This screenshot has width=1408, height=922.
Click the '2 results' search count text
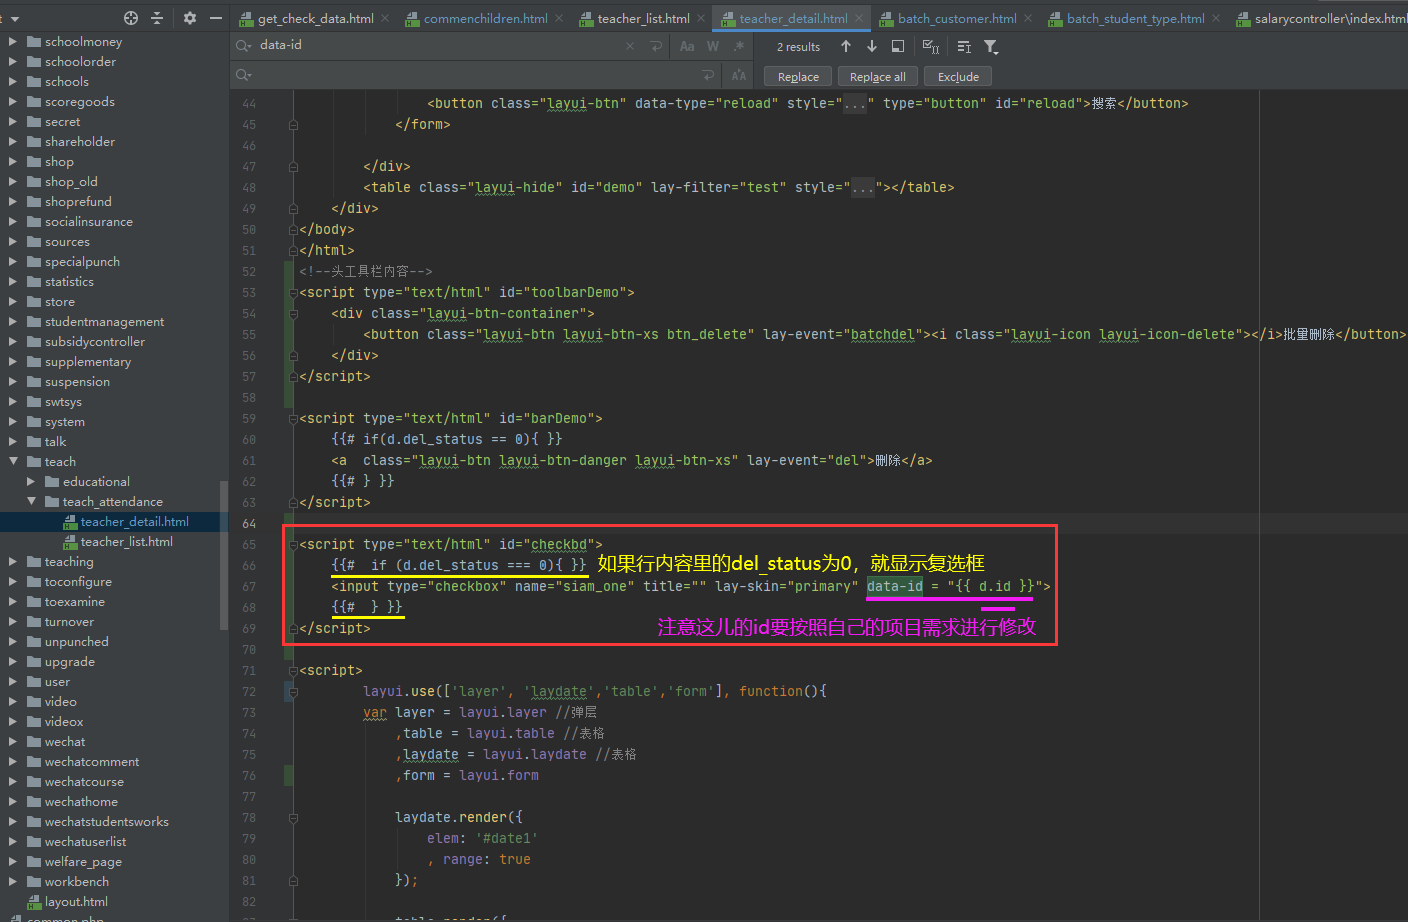798,47
